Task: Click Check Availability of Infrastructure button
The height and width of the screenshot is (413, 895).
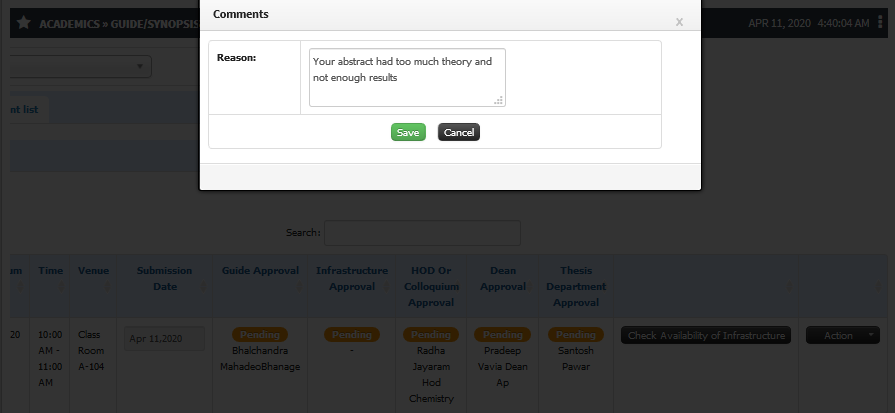Action: [x=706, y=335]
